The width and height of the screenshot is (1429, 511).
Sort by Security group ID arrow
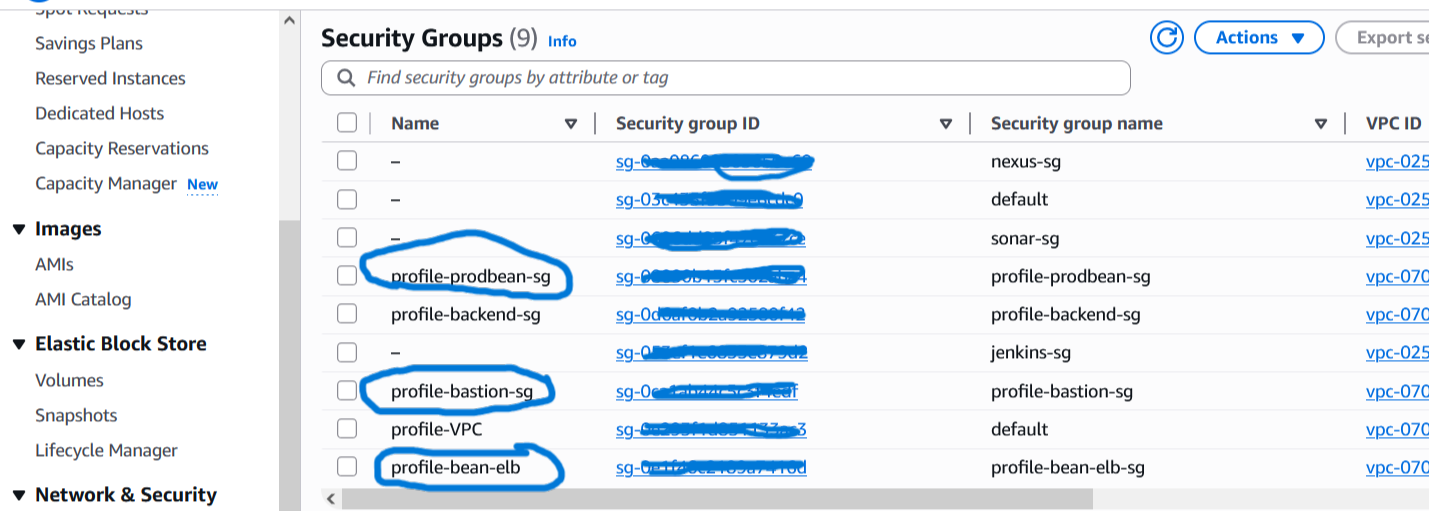pyautogui.click(x=946, y=124)
